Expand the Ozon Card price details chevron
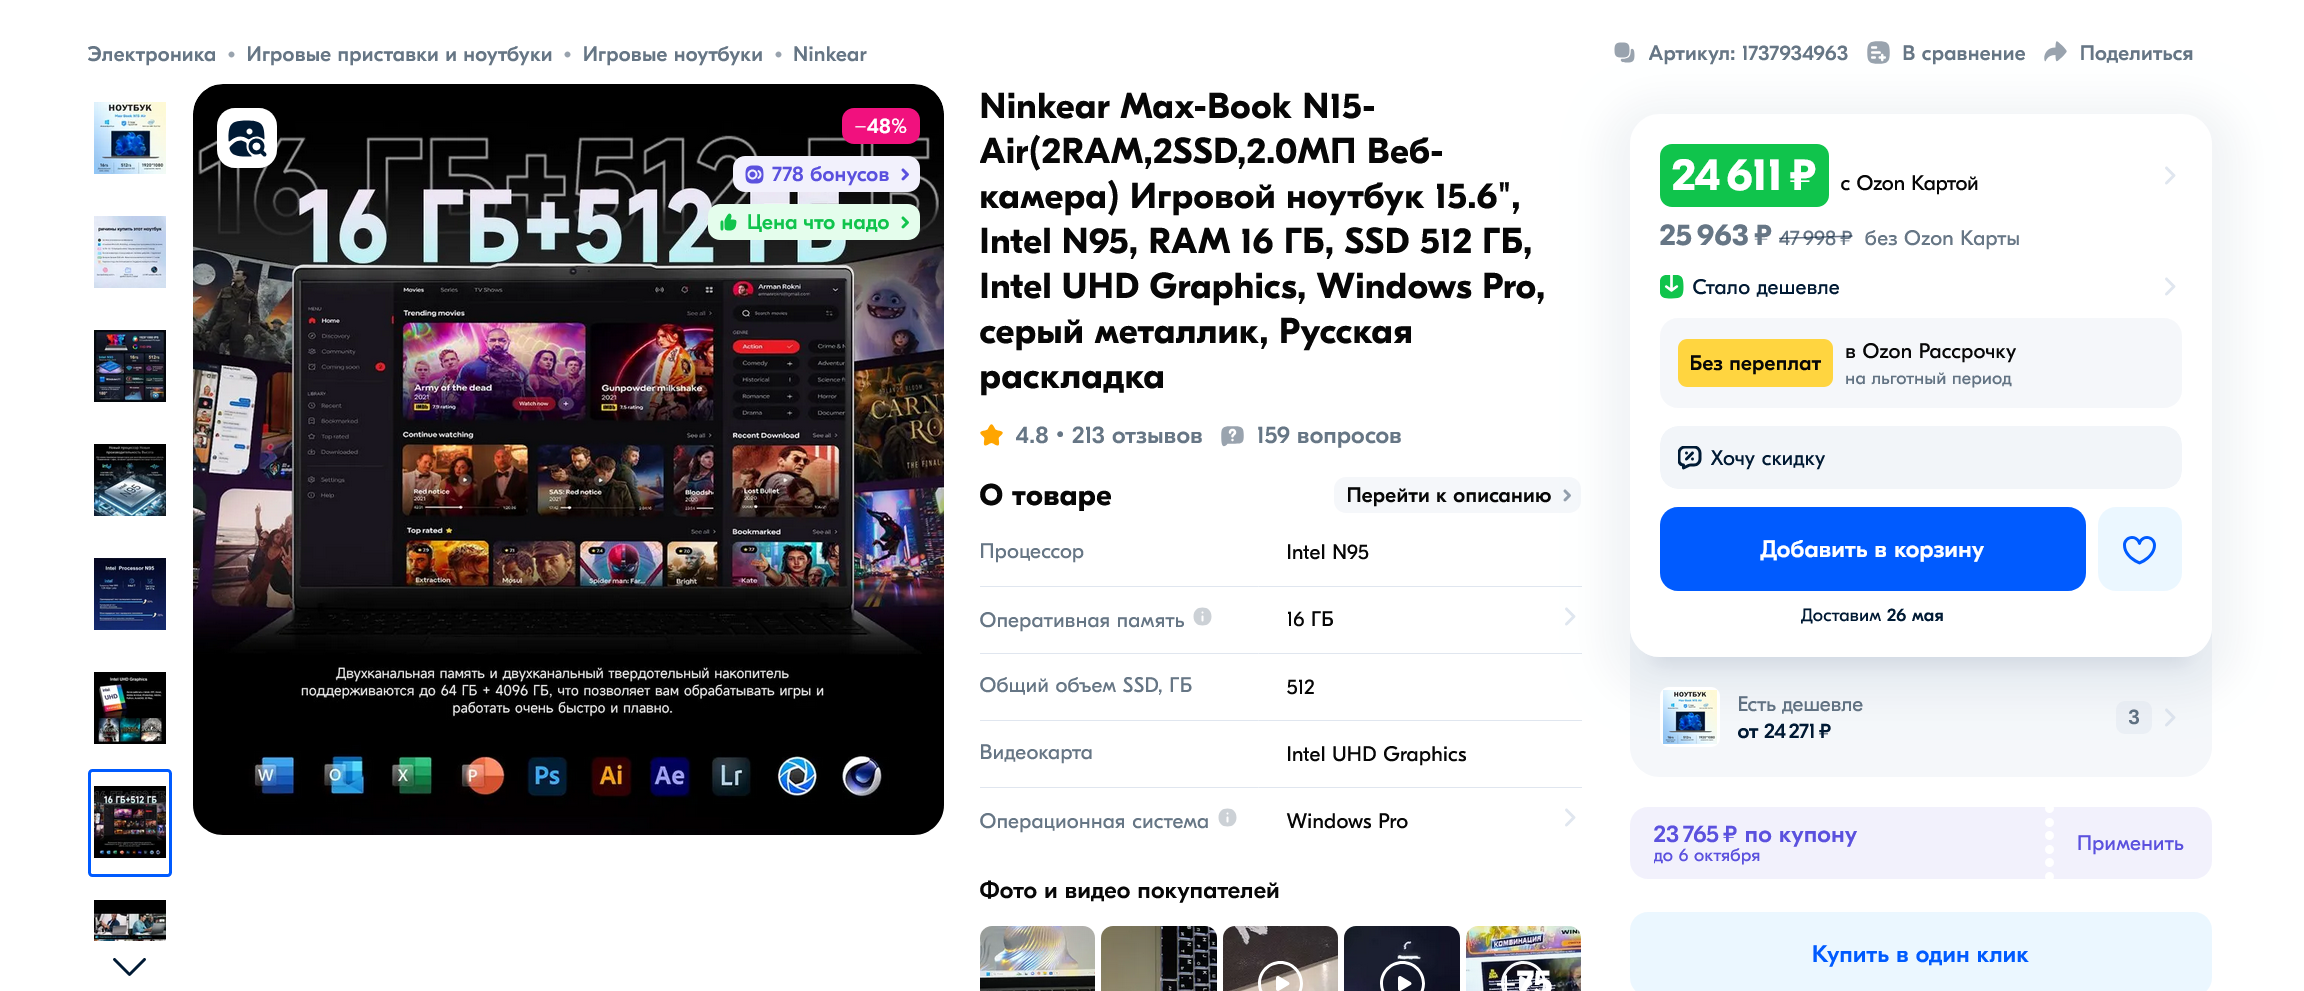 click(2169, 176)
